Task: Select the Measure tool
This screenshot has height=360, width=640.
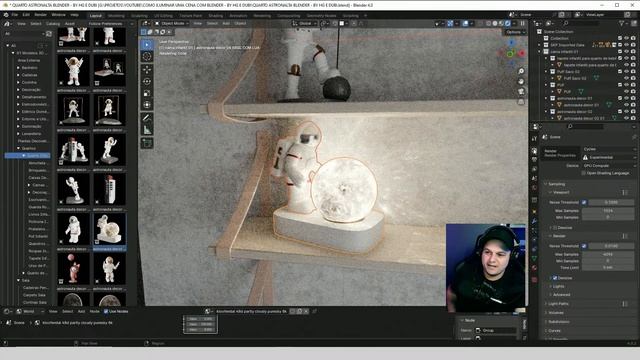Action: click(147, 130)
